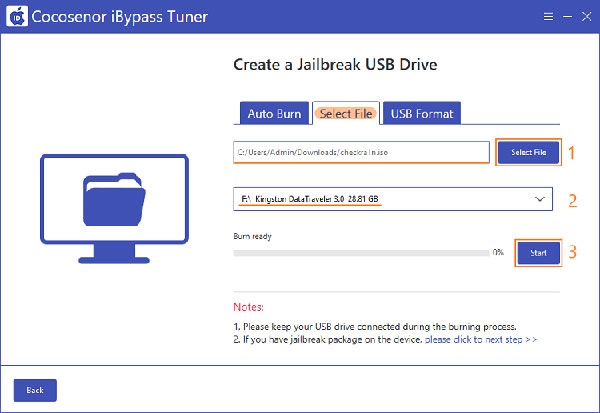Open the Select File tab
600x413 pixels.
[346, 113]
